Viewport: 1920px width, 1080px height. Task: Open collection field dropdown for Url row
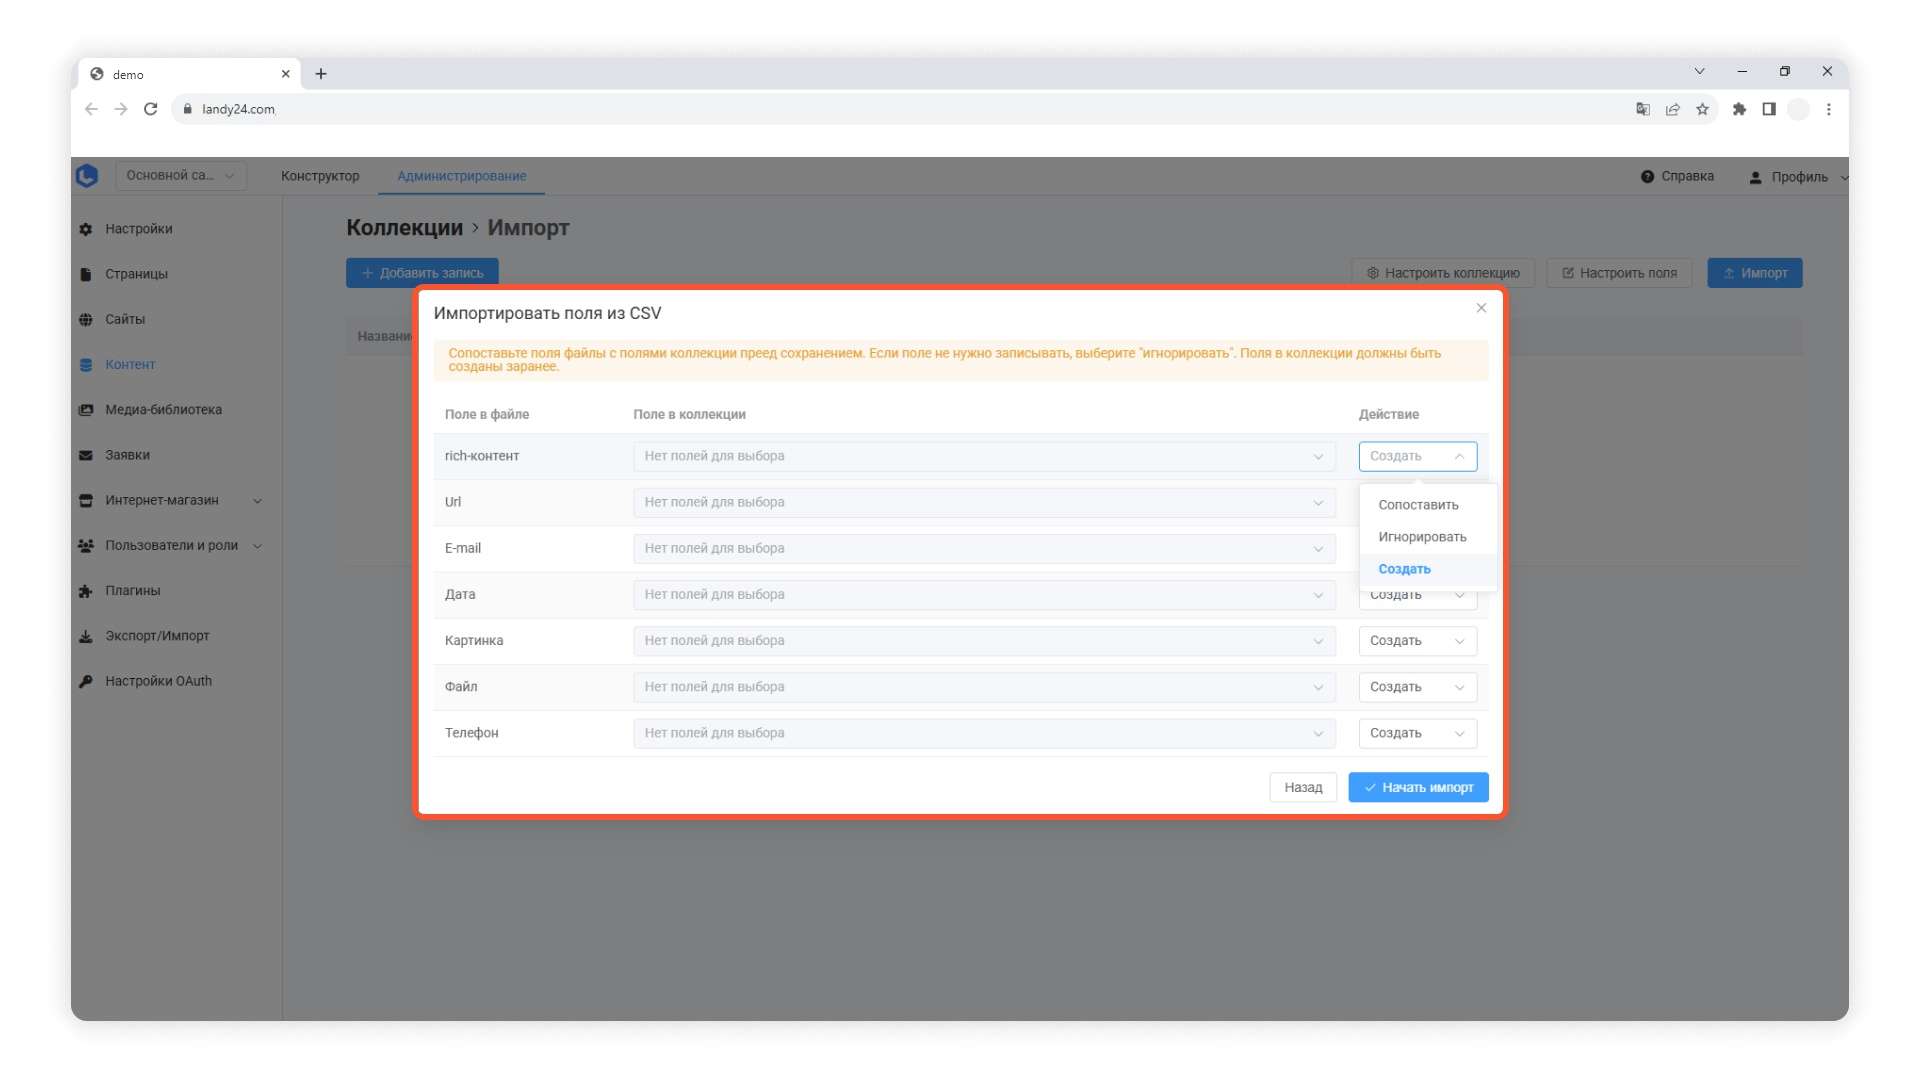point(984,502)
